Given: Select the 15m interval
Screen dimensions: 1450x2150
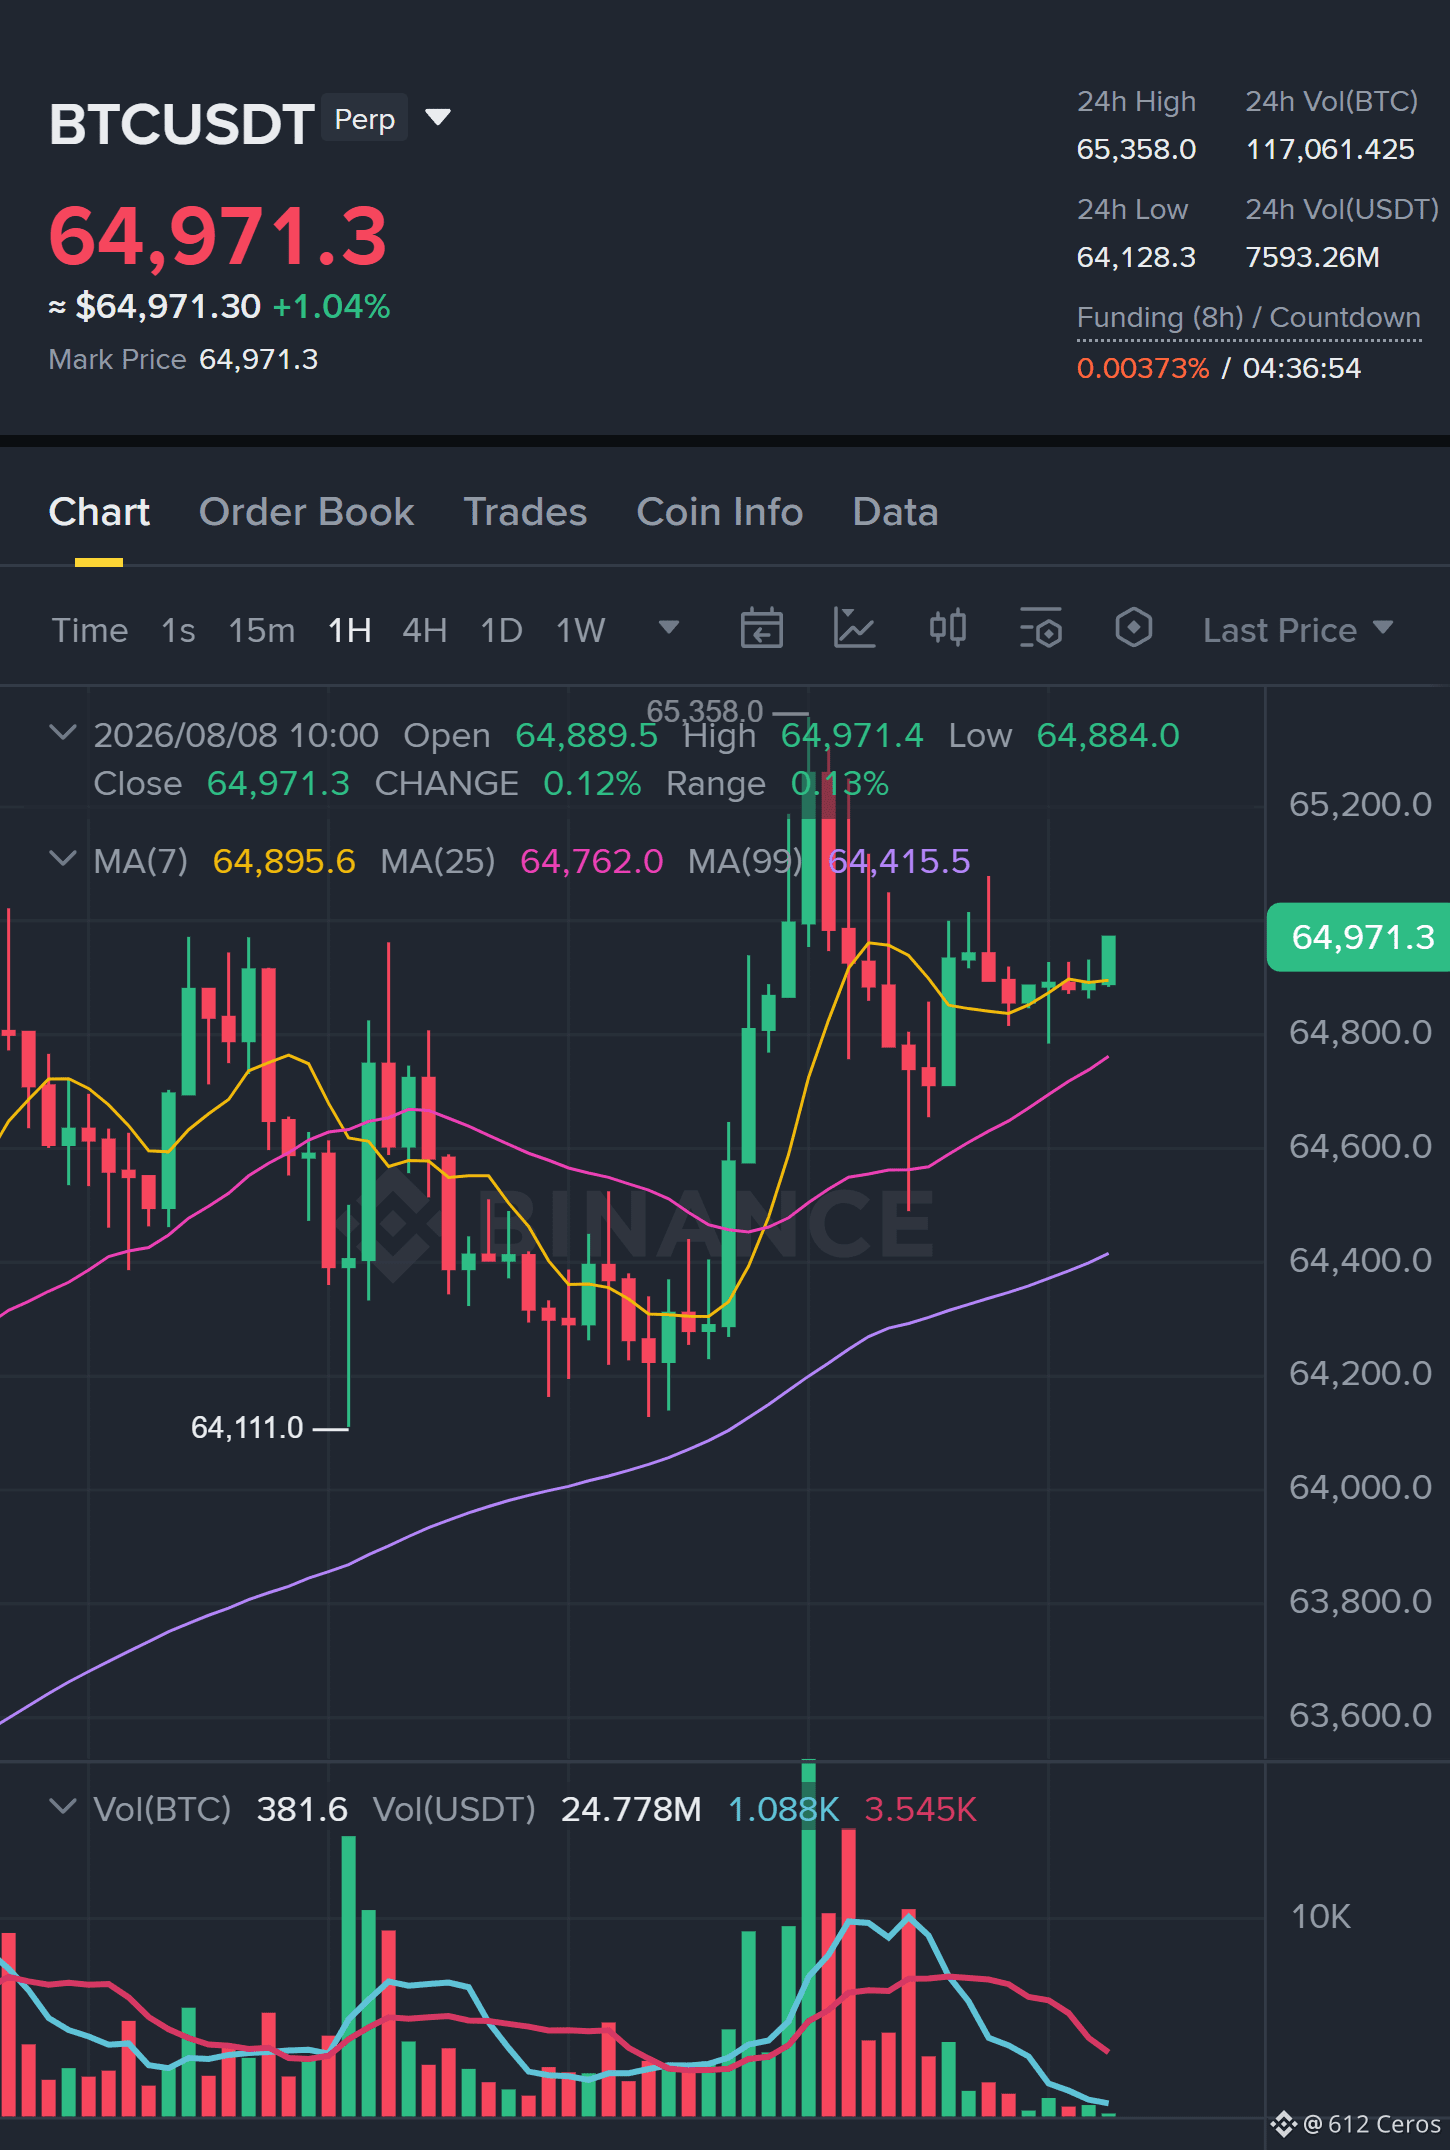Looking at the screenshot, I should click(262, 630).
